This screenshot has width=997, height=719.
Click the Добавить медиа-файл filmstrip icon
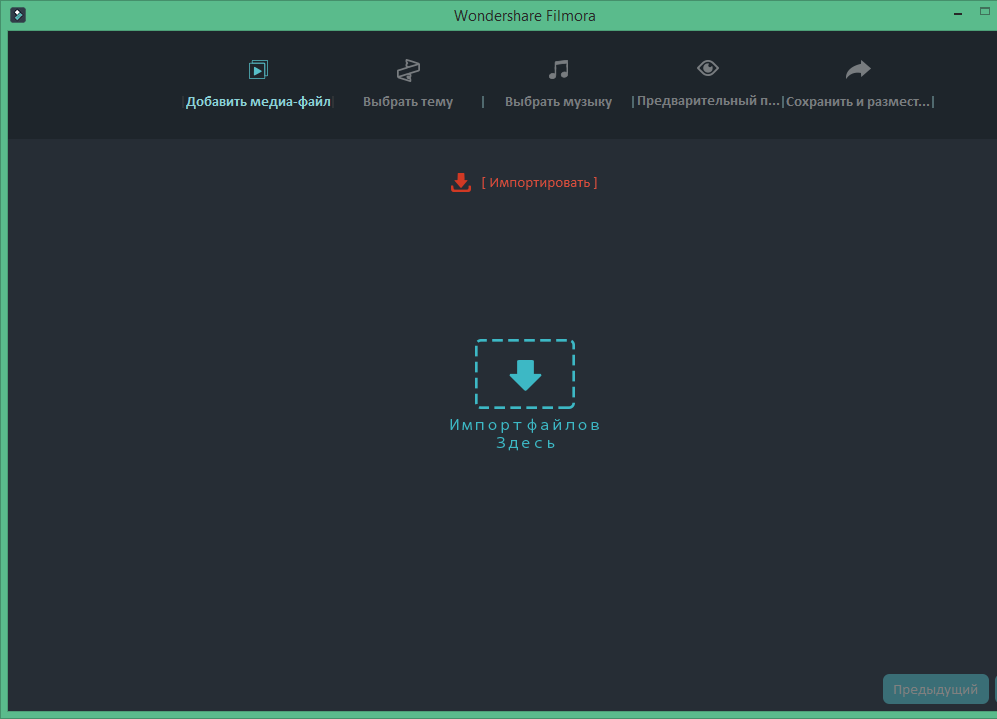(x=258, y=69)
